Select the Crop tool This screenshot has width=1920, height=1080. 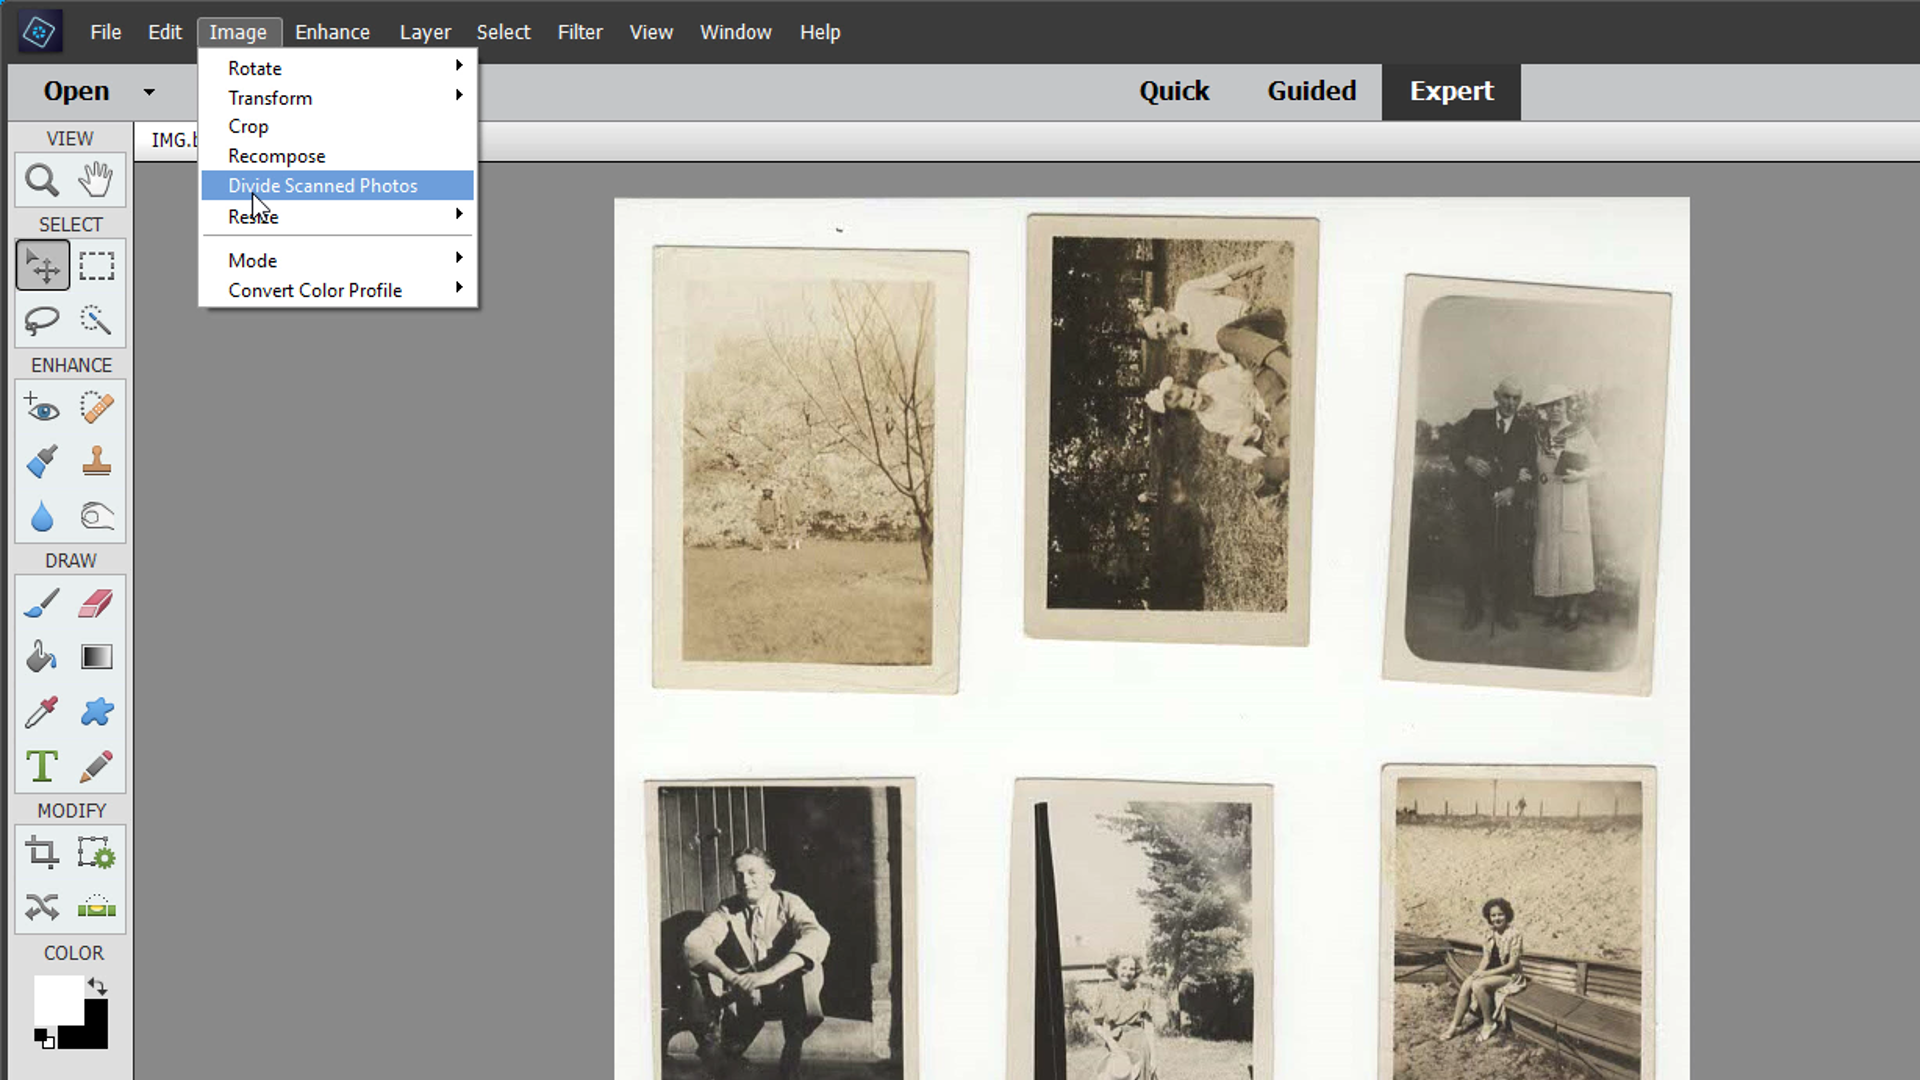coord(42,853)
